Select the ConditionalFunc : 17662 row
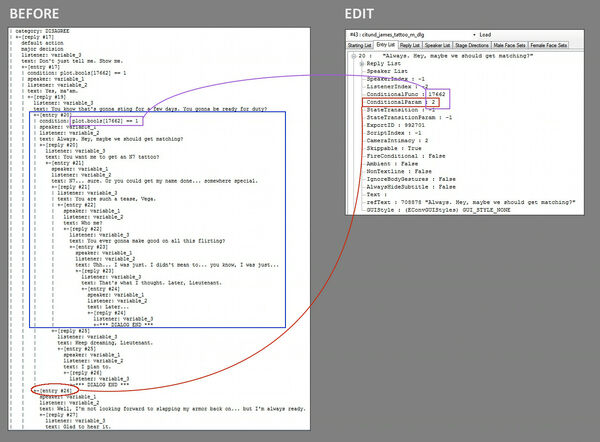600x442 pixels. click(406, 94)
